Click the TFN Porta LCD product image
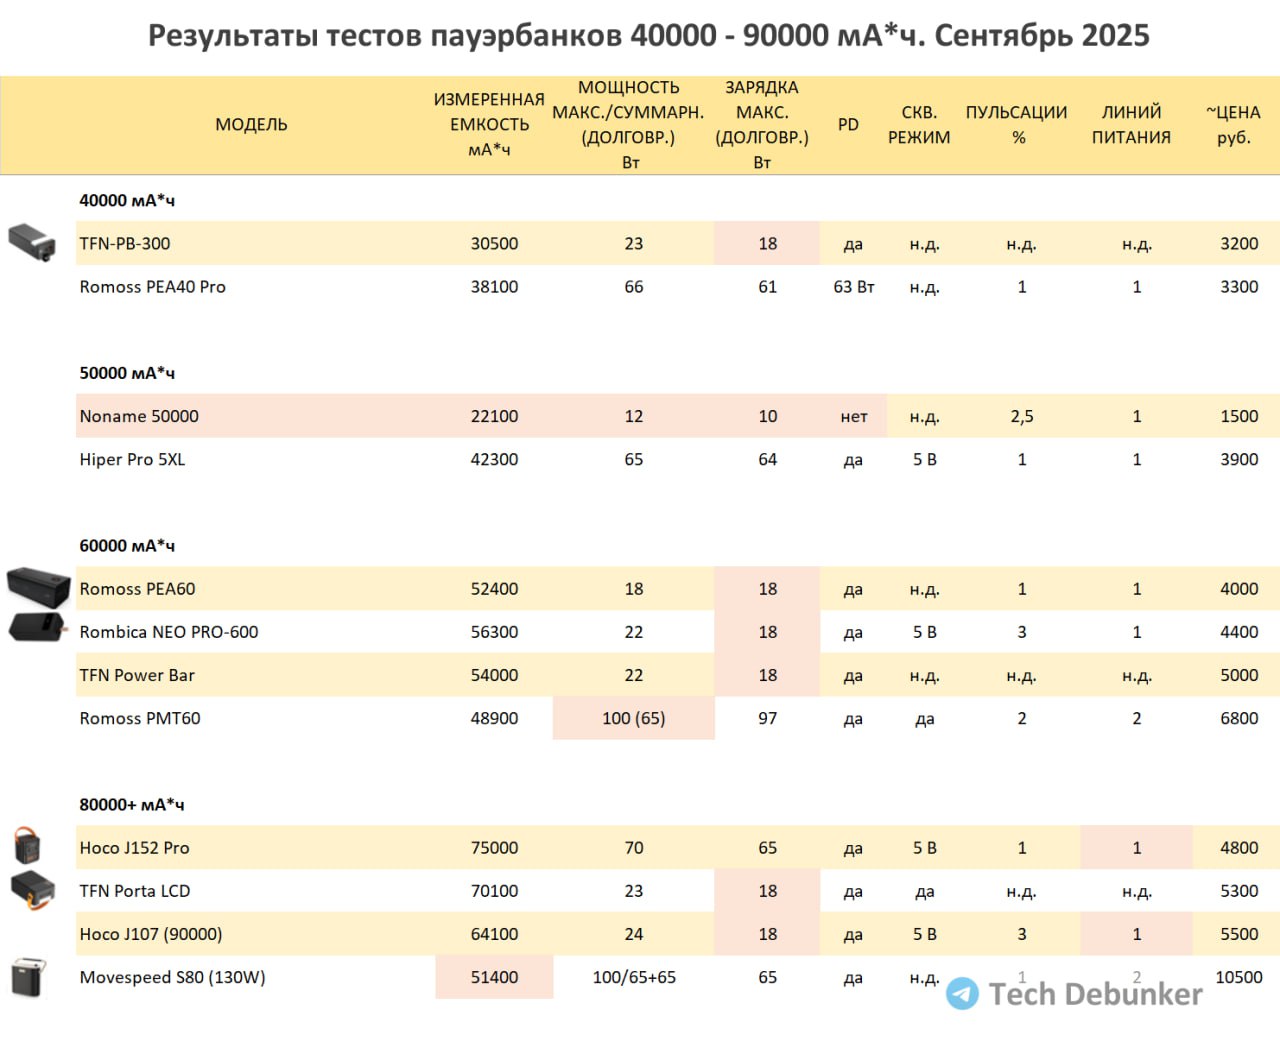The width and height of the screenshot is (1280, 1041). click(x=31, y=890)
